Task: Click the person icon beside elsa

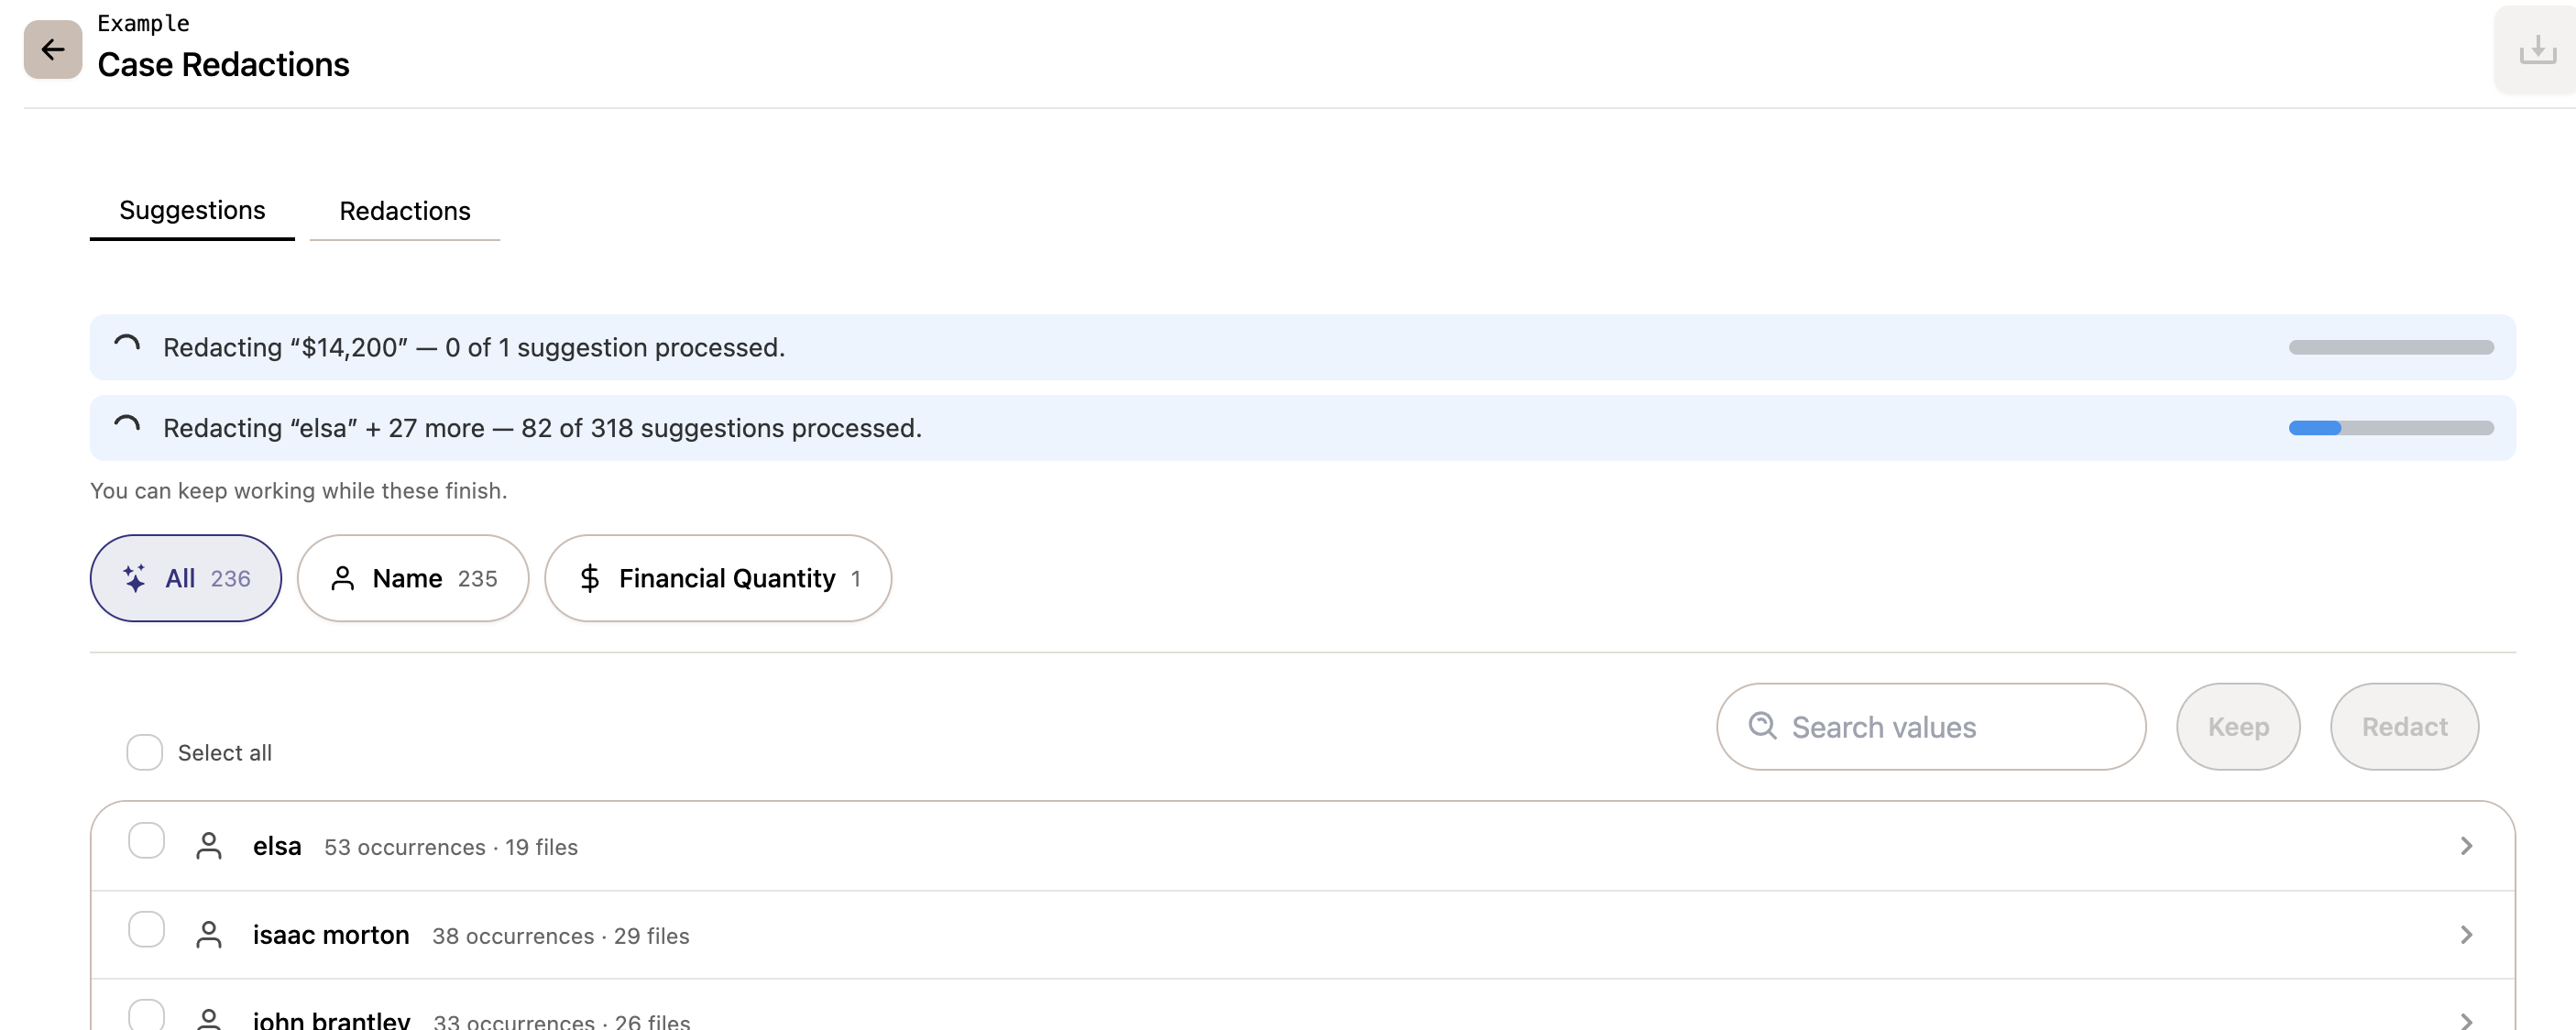Action: [209, 846]
